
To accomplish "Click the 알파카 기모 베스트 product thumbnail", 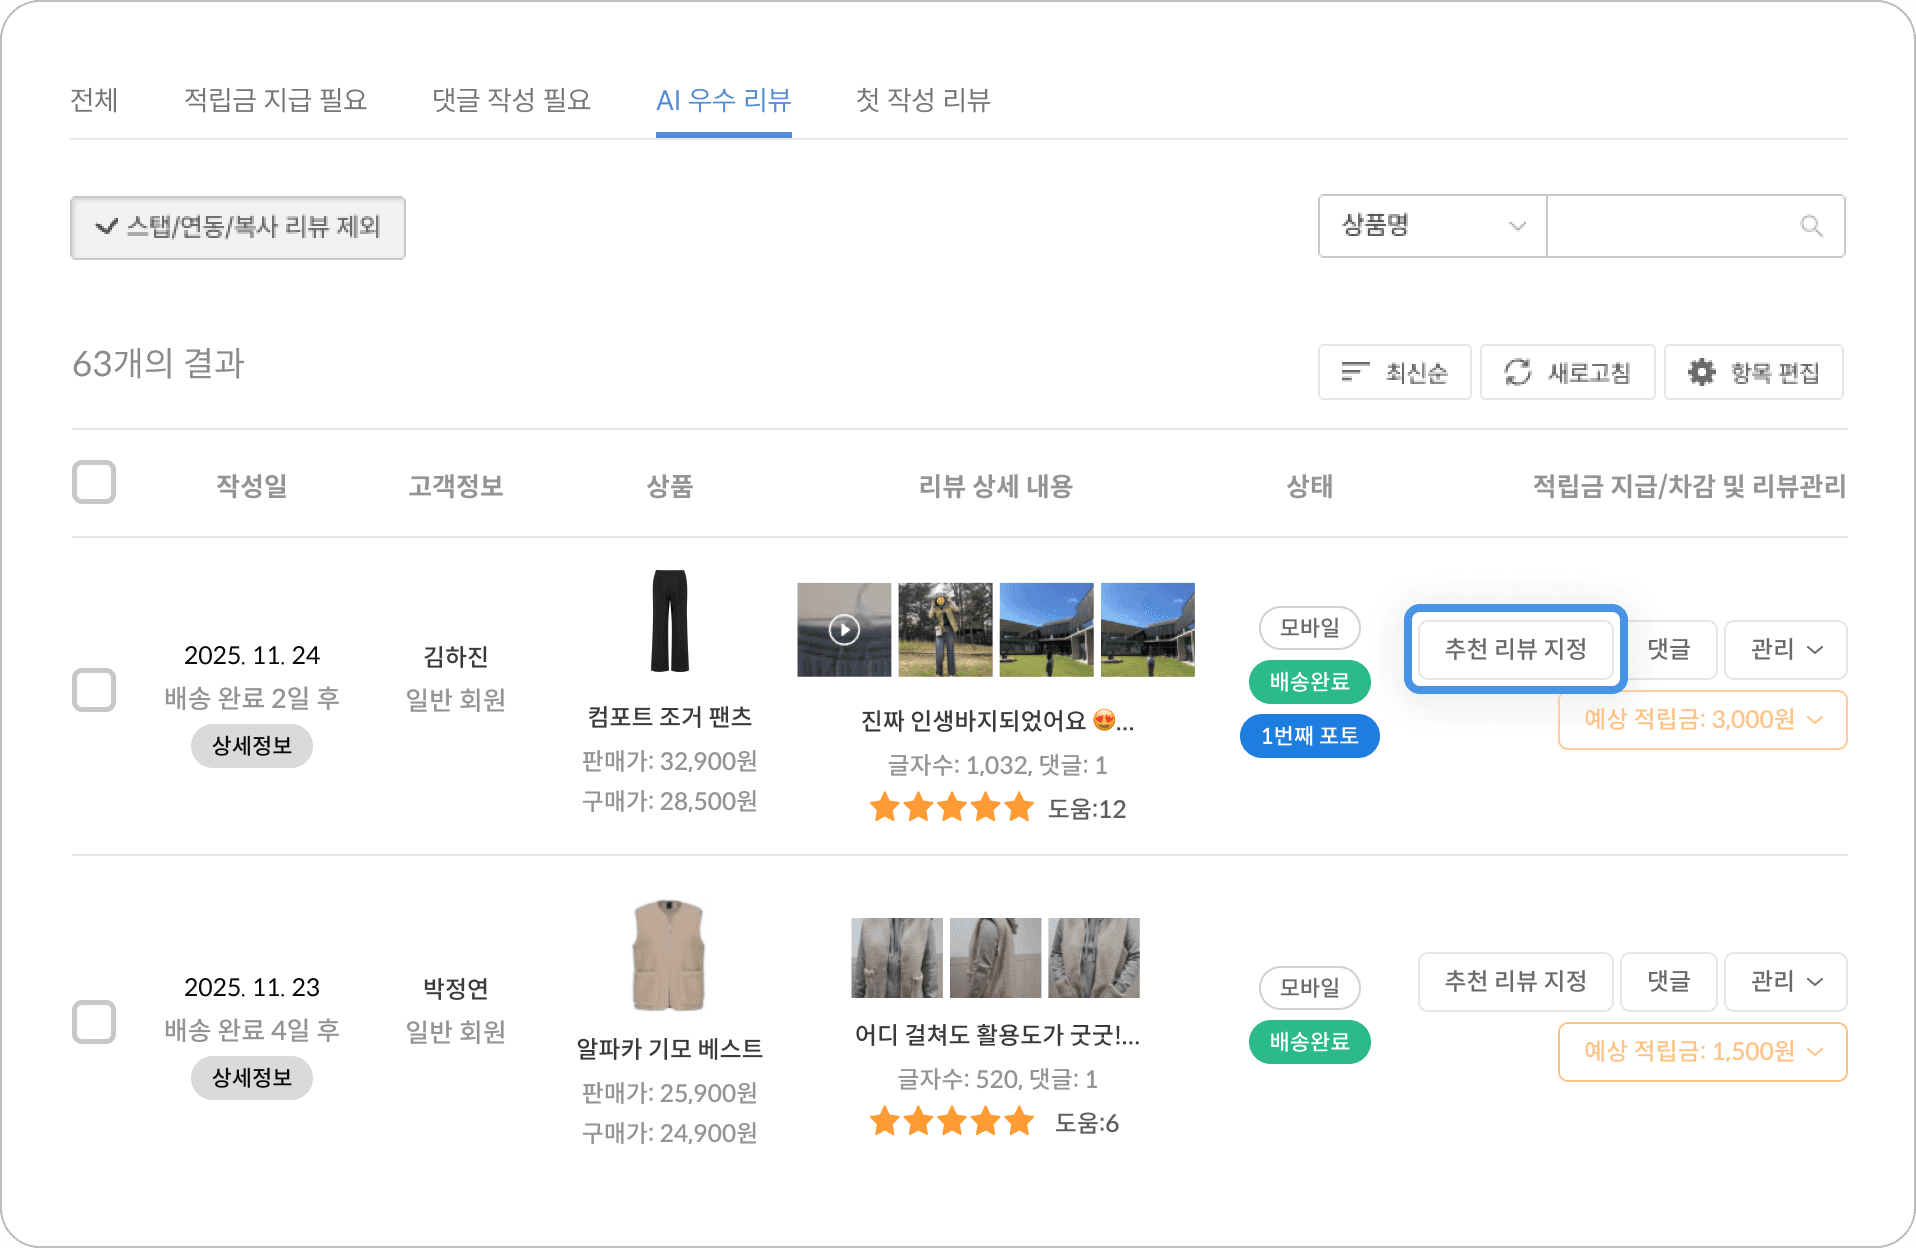I will click(x=670, y=955).
